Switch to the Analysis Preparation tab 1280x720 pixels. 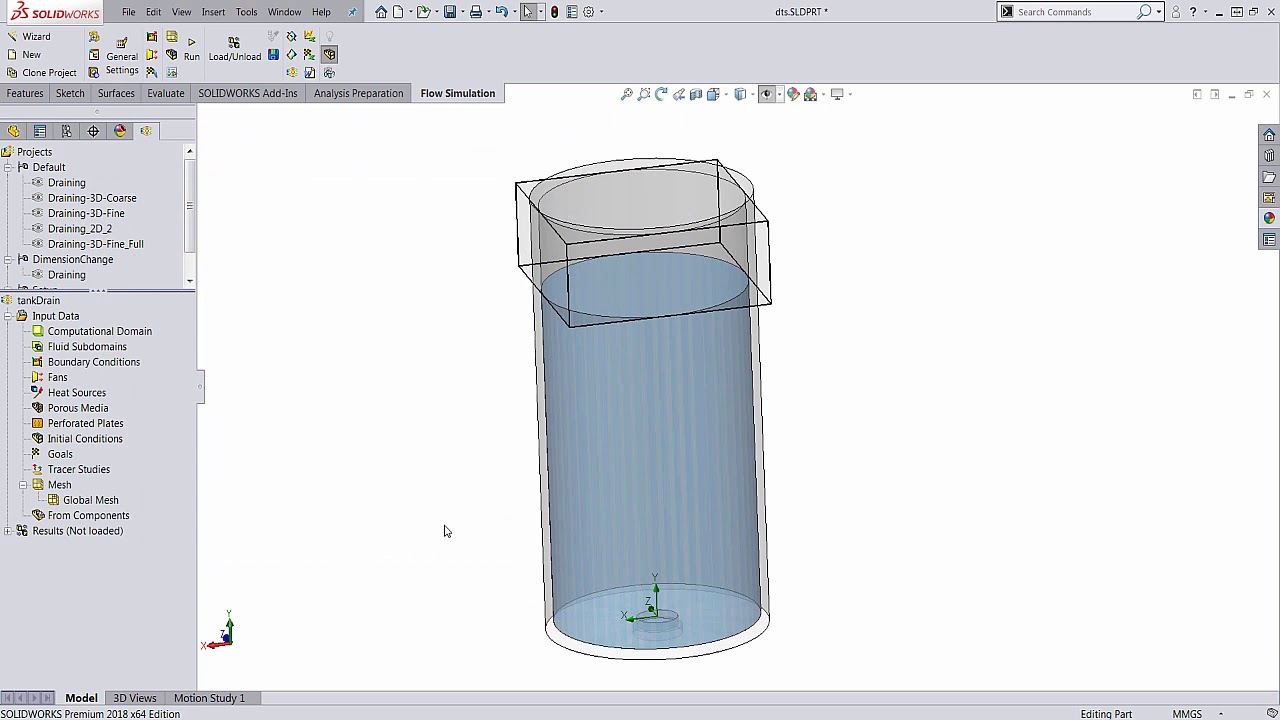tap(358, 93)
